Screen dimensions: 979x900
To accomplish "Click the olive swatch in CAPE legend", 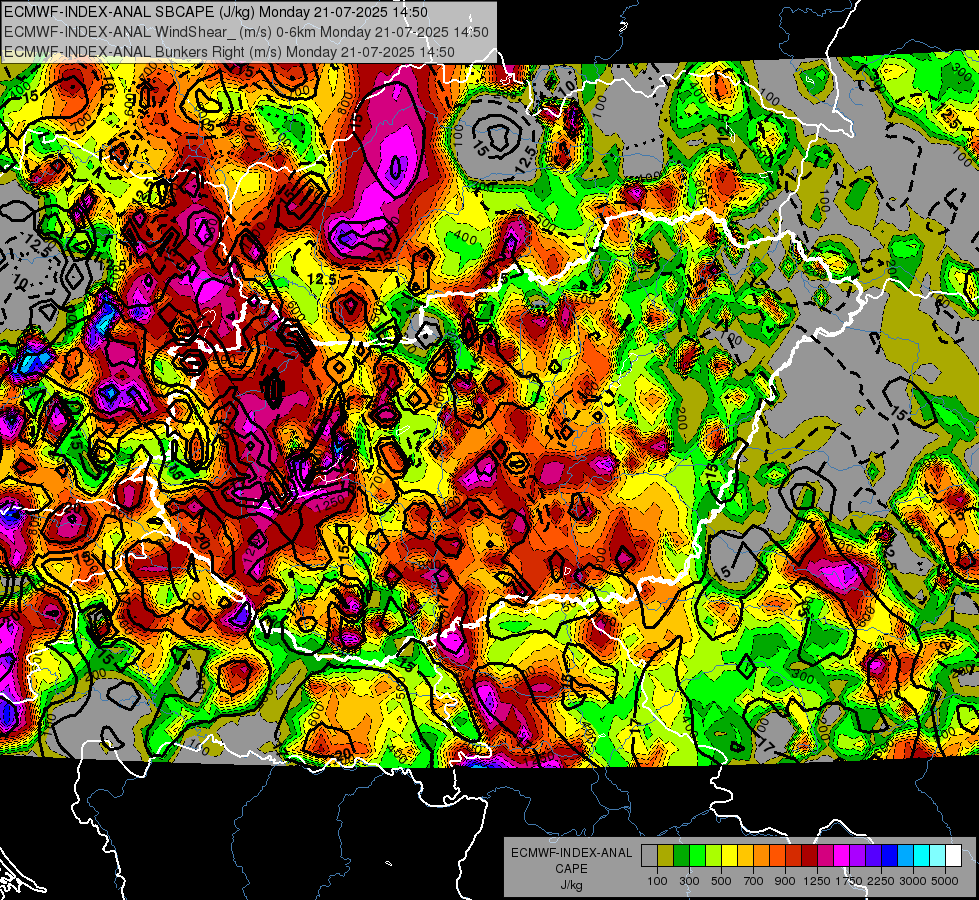I will click(666, 856).
